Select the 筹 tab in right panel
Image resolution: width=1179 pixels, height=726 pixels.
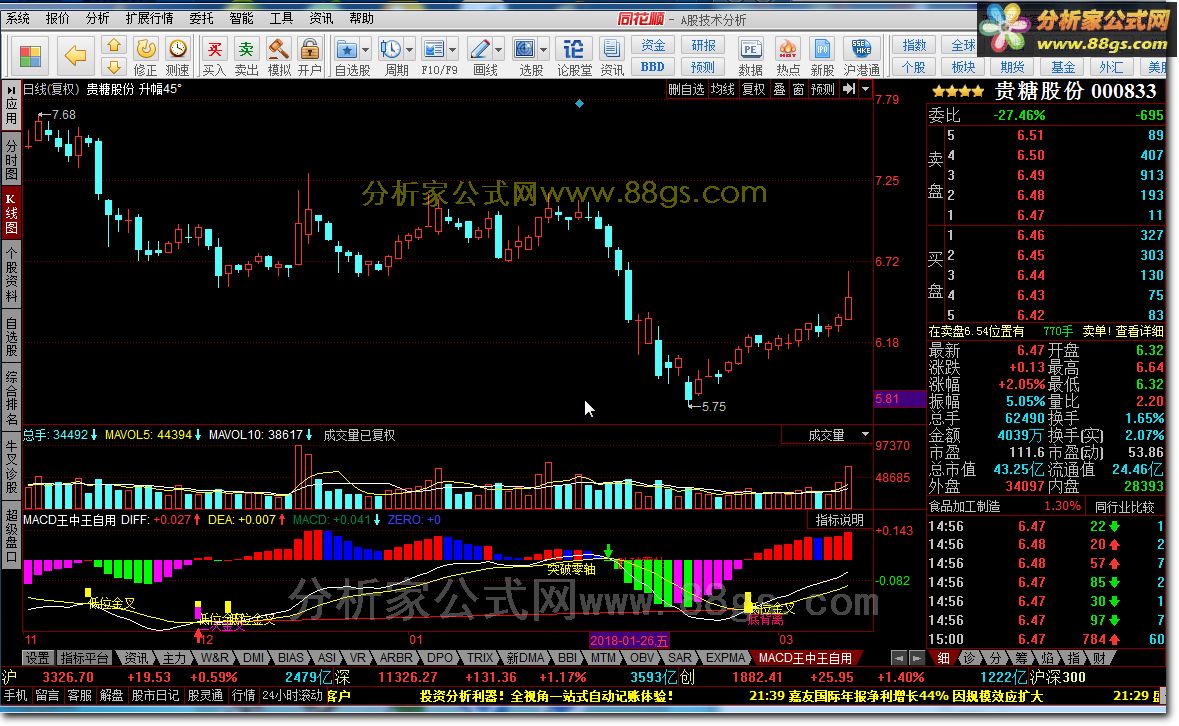point(1021,658)
